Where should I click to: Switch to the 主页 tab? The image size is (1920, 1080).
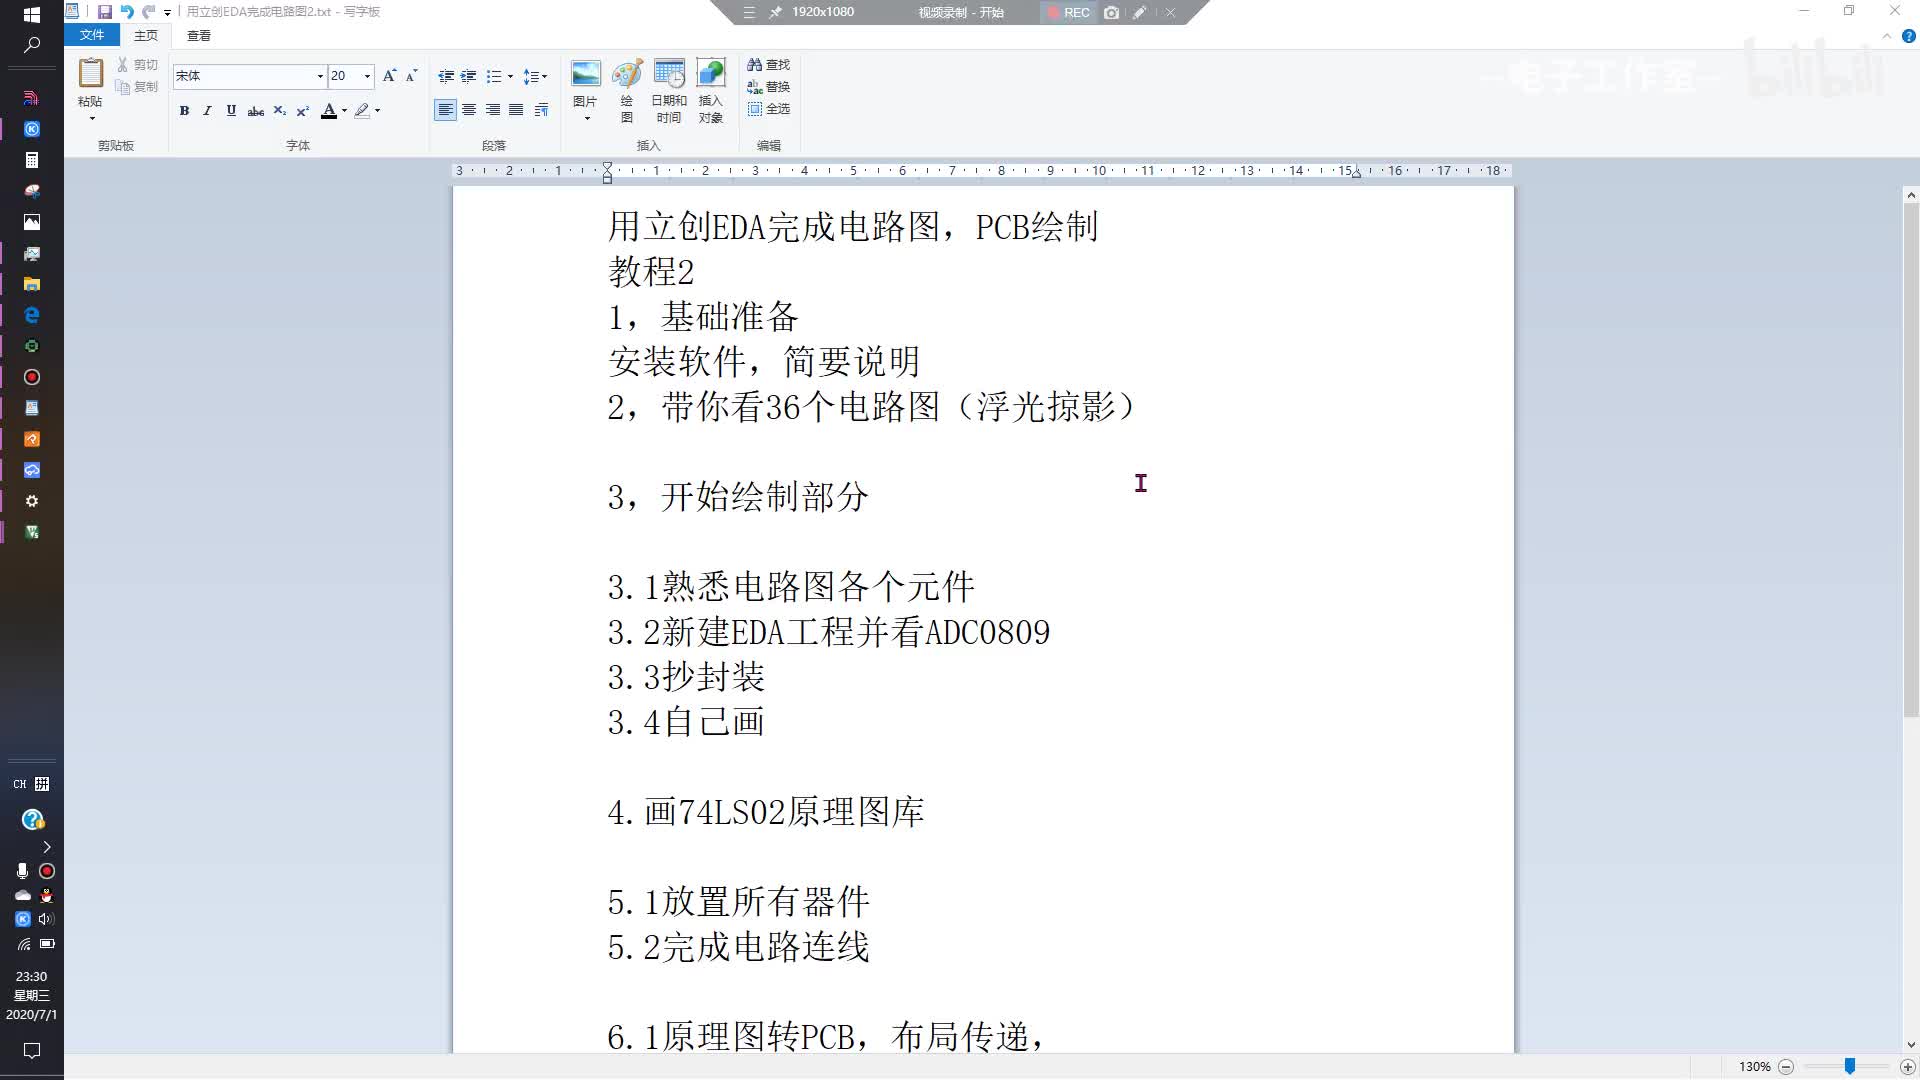click(146, 35)
